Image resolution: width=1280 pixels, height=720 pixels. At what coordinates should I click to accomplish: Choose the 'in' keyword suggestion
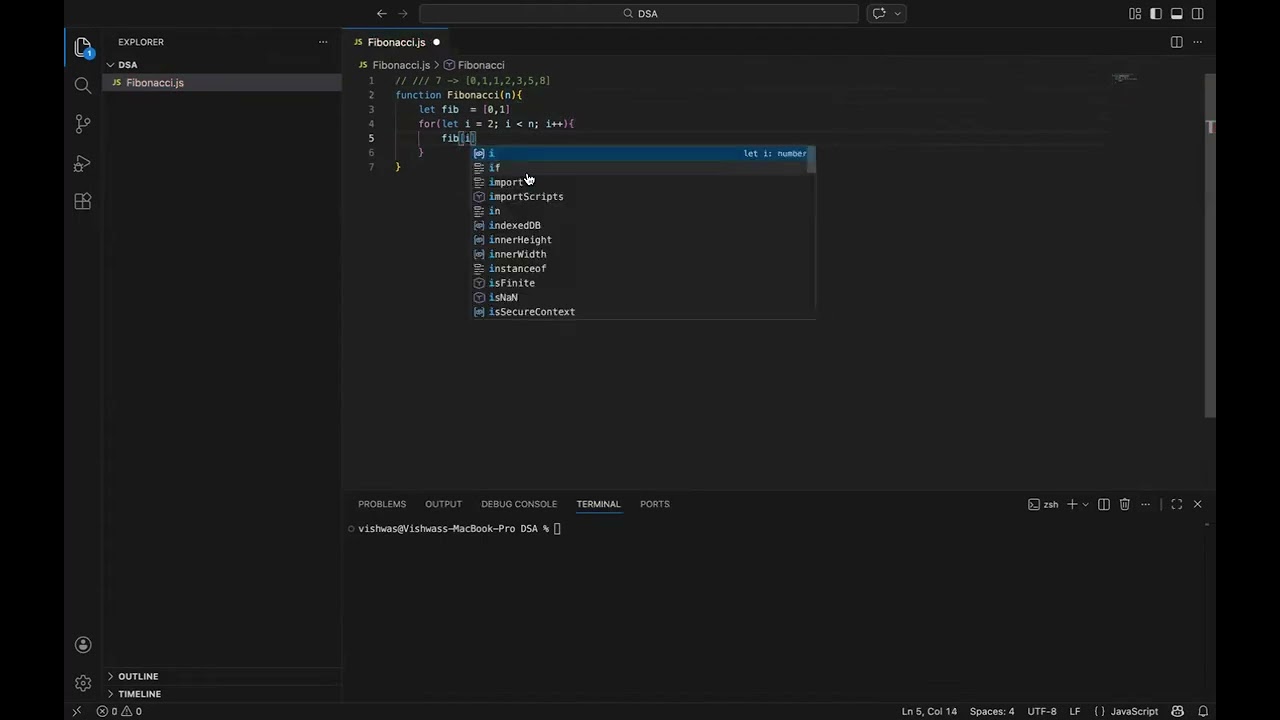click(x=644, y=211)
